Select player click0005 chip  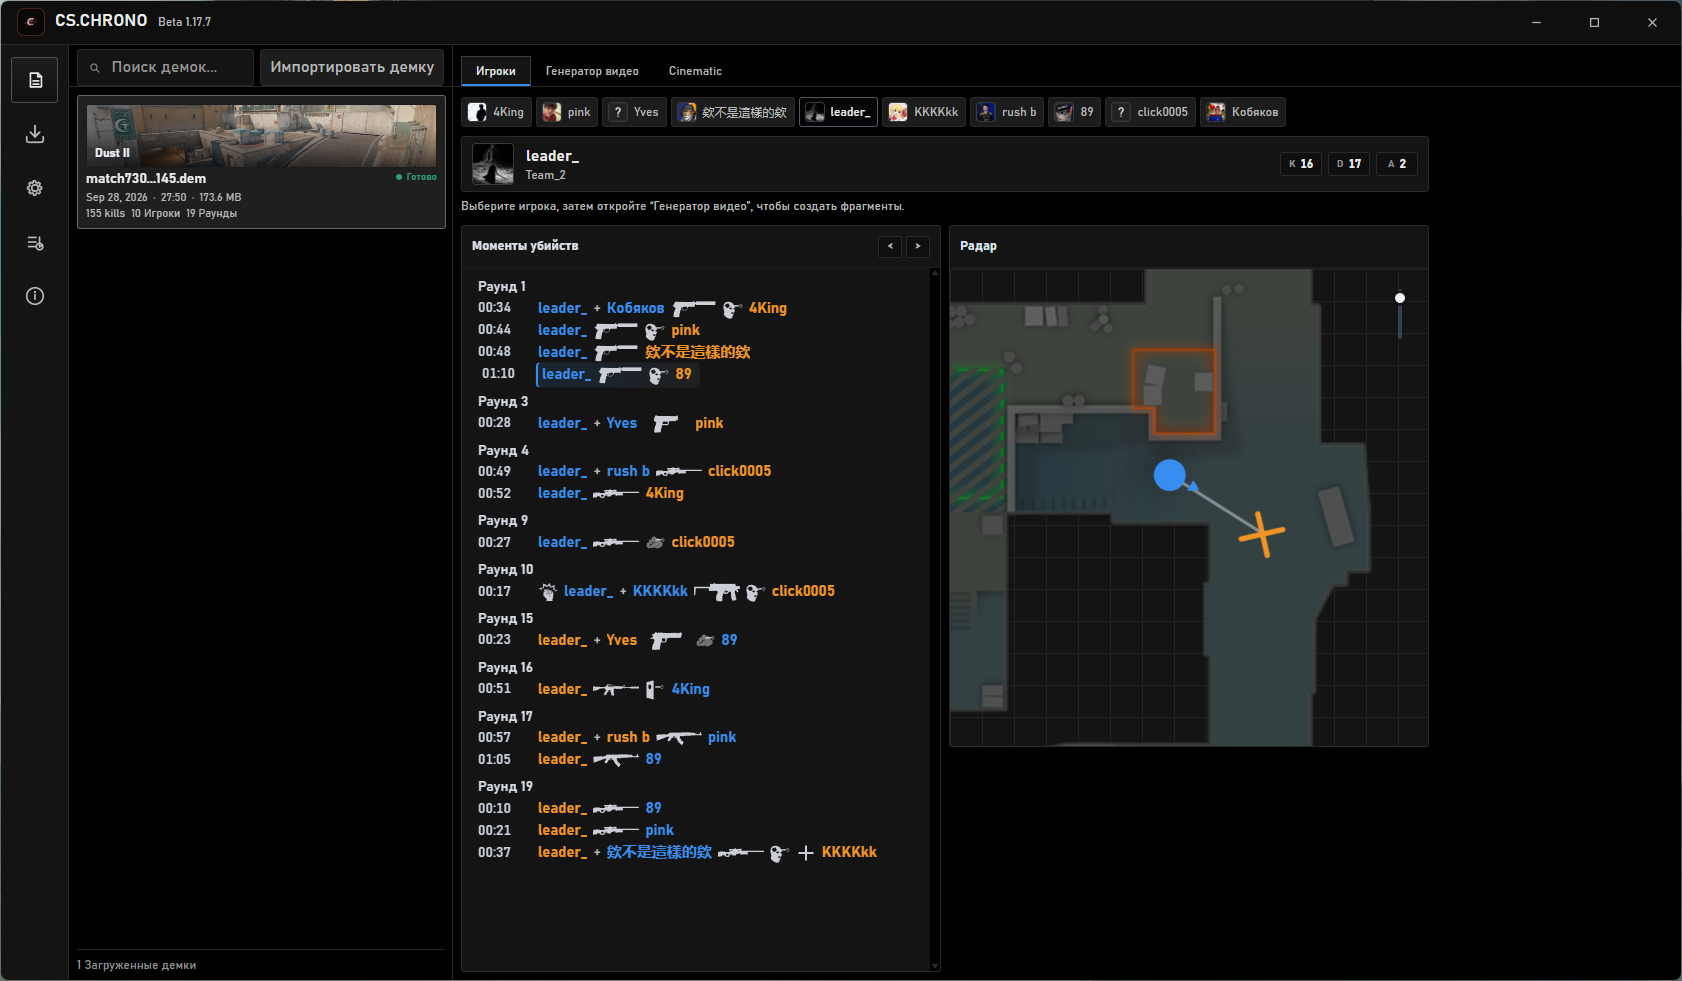[1151, 112]
